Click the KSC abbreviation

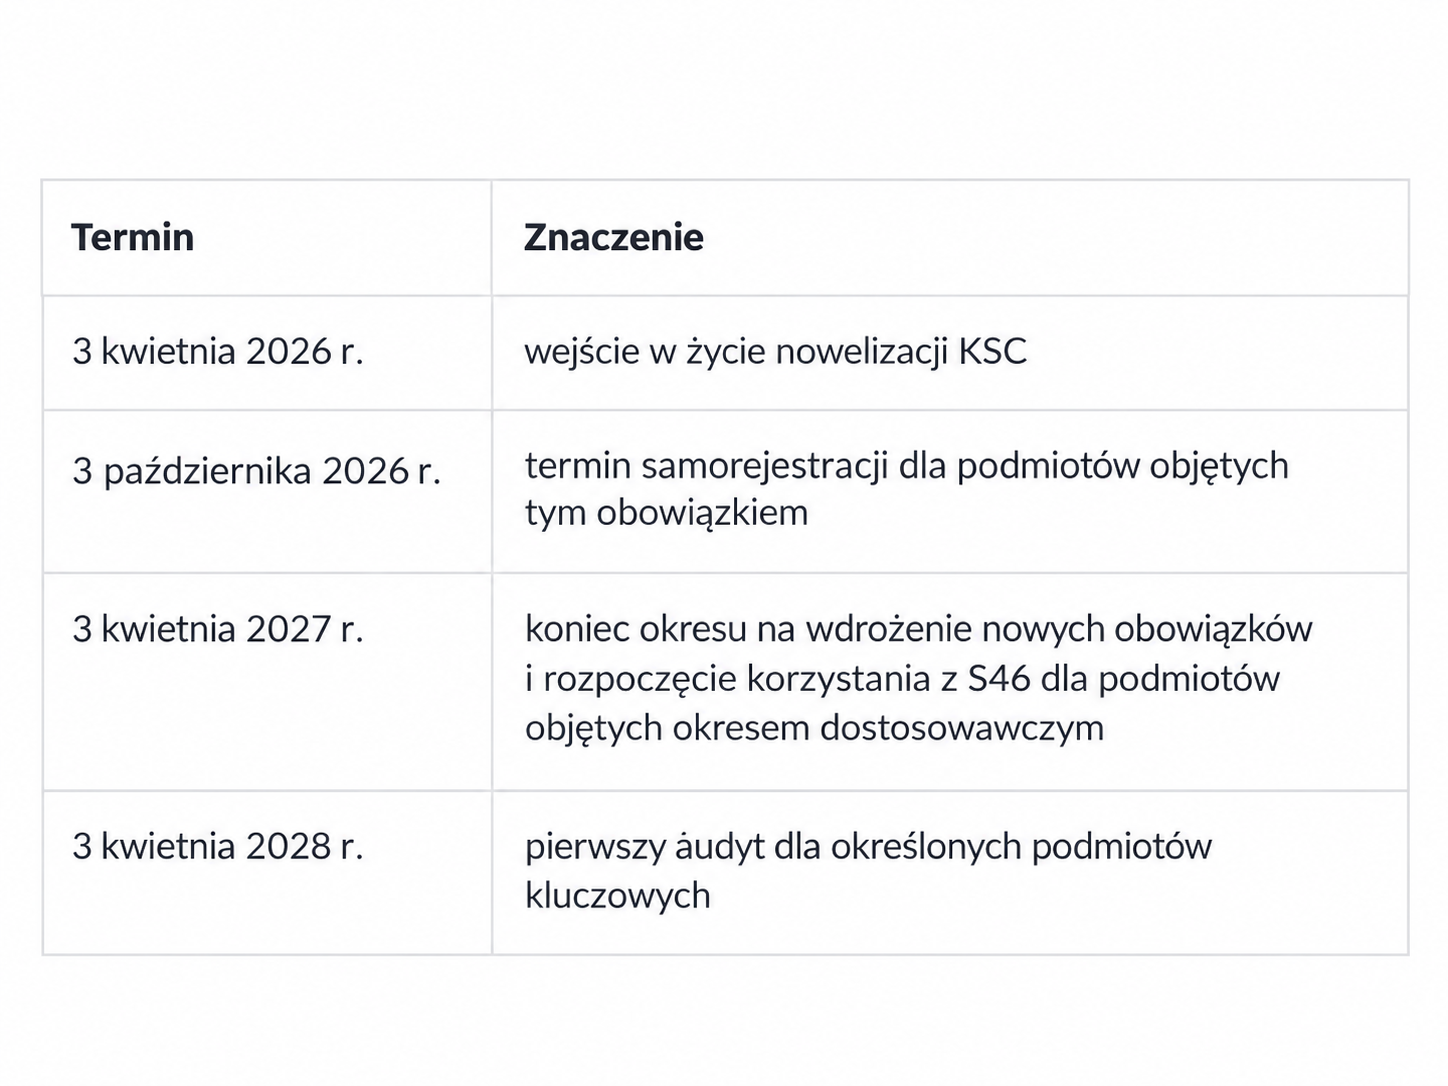pos(992,352)
